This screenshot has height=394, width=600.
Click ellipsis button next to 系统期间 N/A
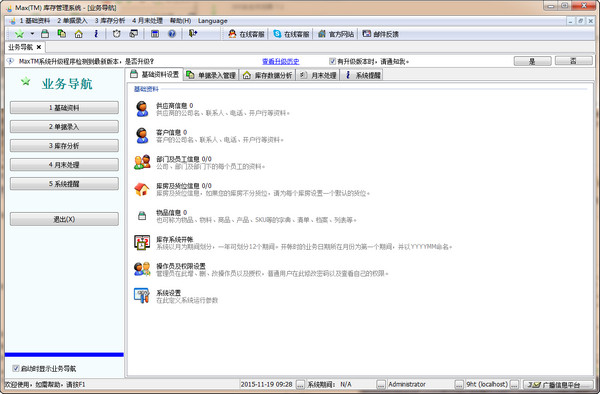[x=381, y=384]
